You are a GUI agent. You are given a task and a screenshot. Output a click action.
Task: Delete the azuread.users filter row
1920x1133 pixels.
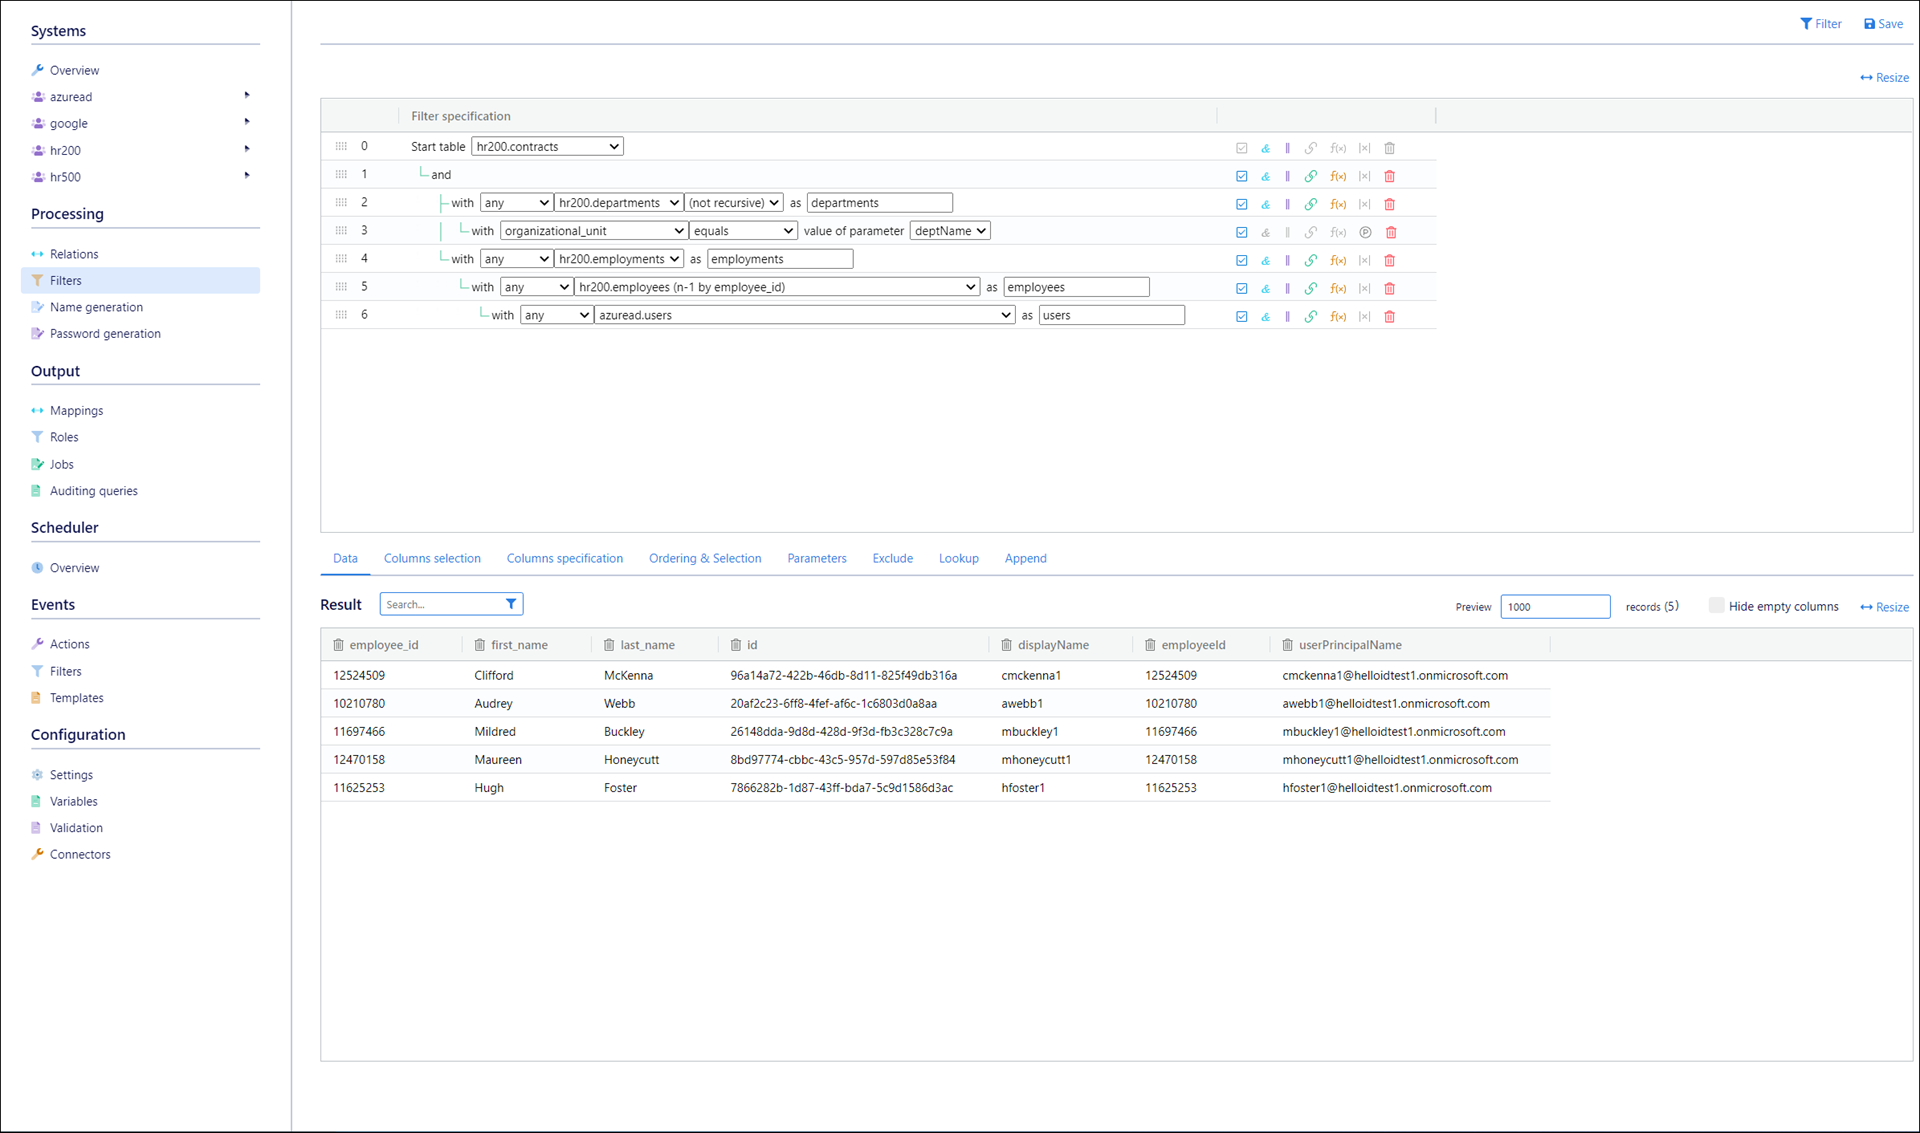point(1389,316)
